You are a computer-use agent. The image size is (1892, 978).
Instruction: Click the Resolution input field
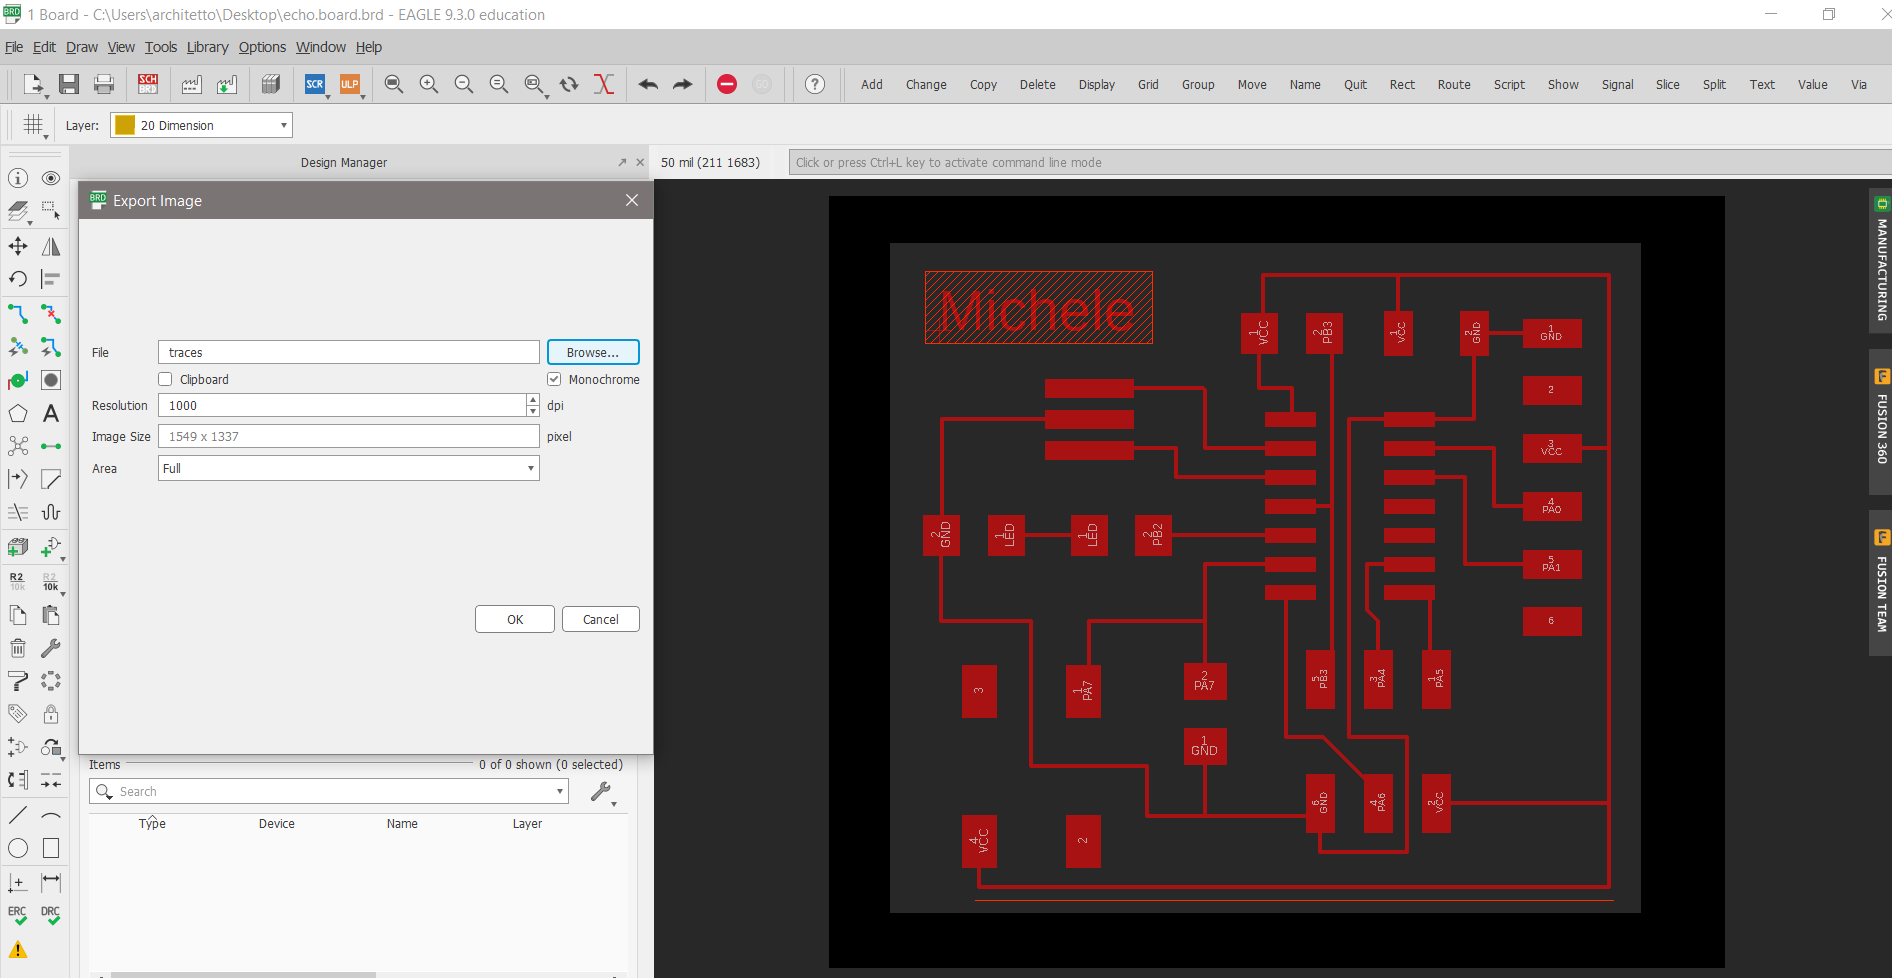(341, 406)
